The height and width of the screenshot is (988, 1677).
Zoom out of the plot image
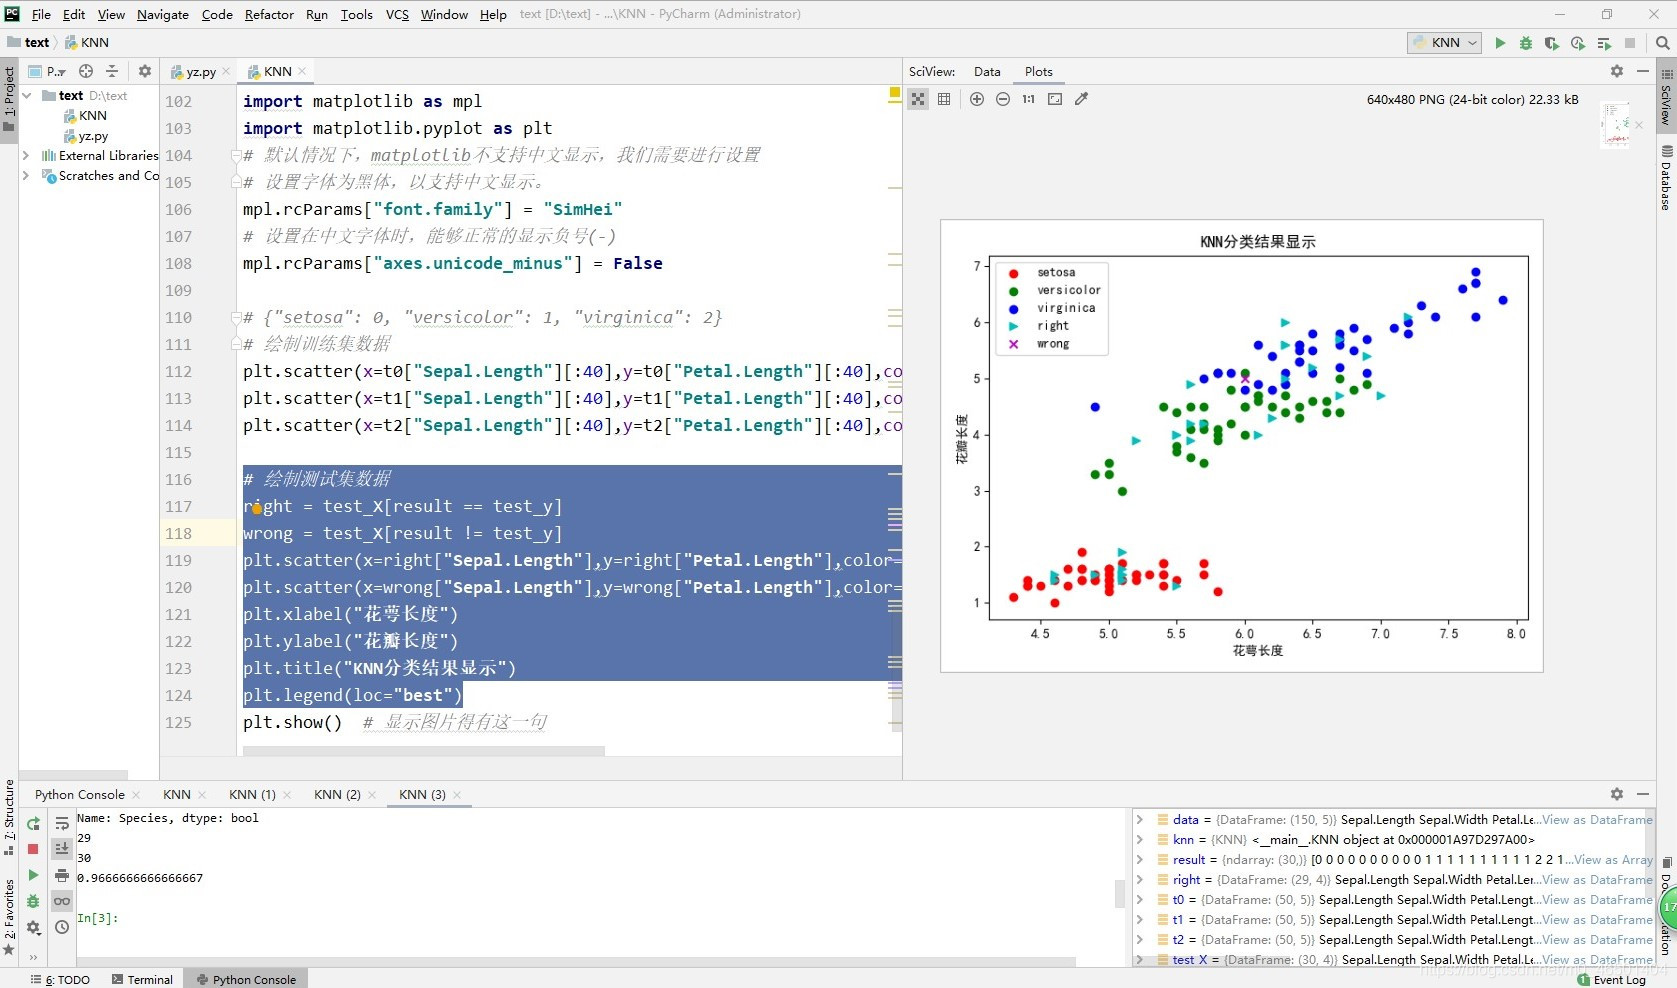1003,99
